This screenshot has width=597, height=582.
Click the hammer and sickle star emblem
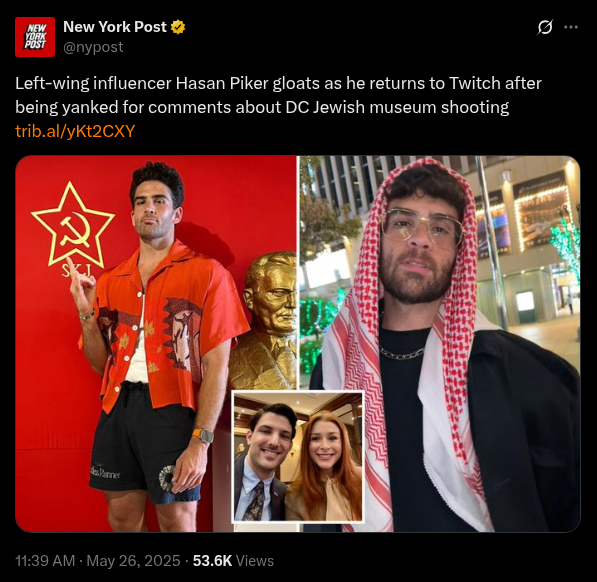pyautogui.click(x=73, y=225)
